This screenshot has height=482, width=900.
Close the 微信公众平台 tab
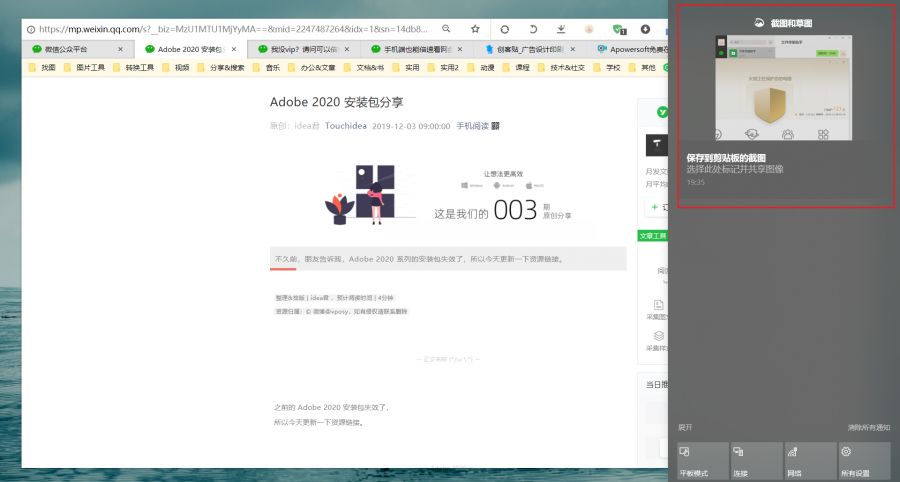tap(120, 49)
